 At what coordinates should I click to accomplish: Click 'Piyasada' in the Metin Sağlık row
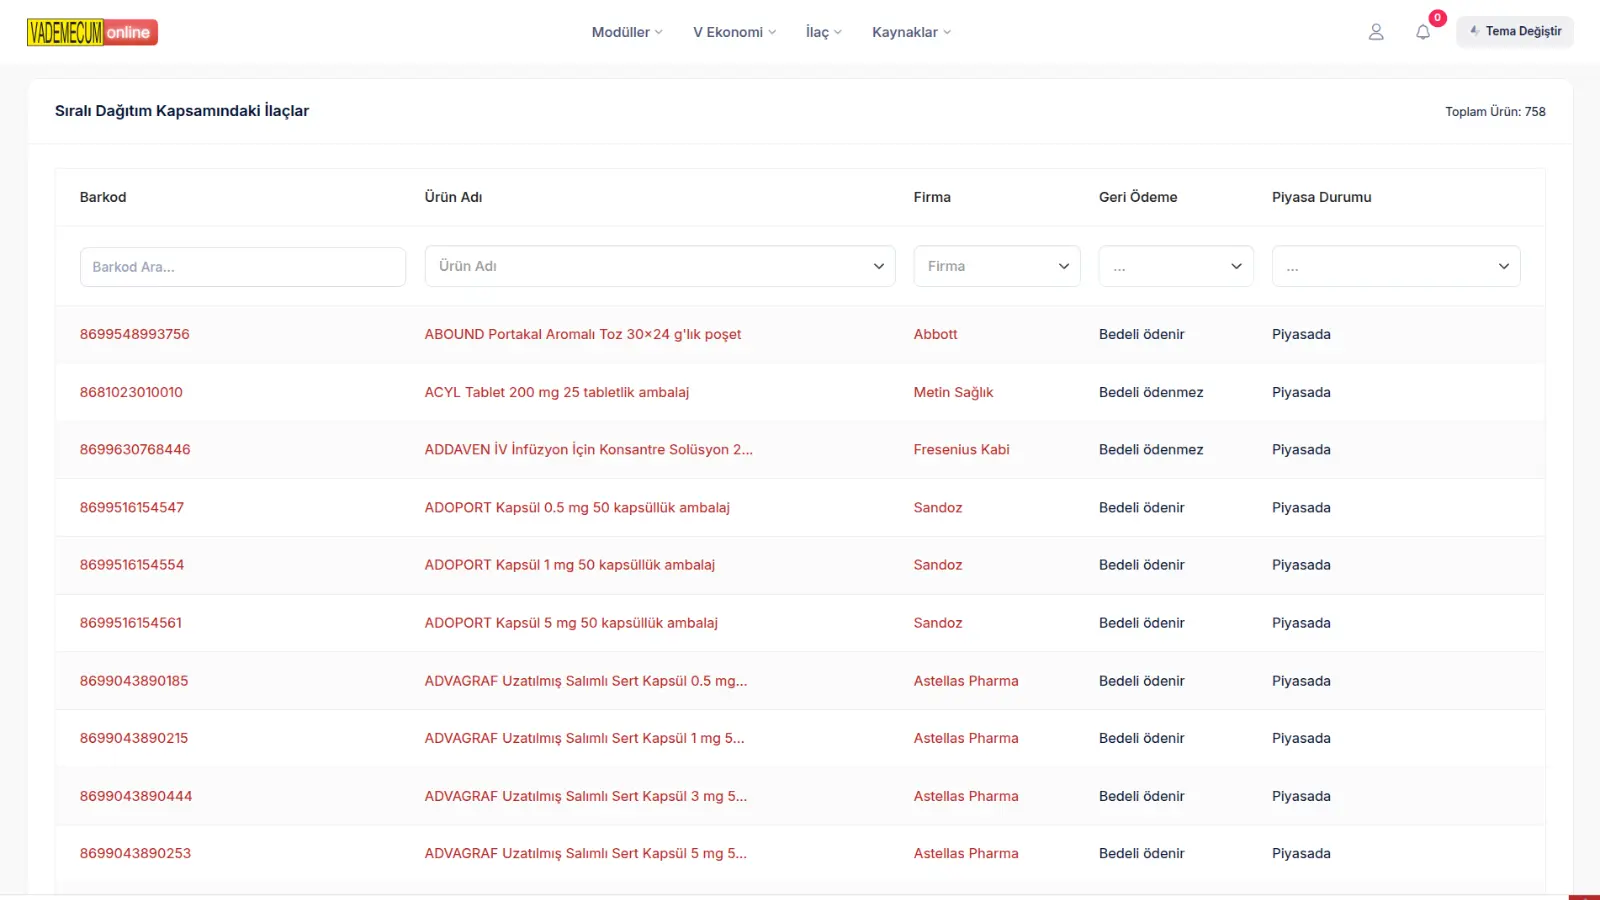(x=1301, y=392)
